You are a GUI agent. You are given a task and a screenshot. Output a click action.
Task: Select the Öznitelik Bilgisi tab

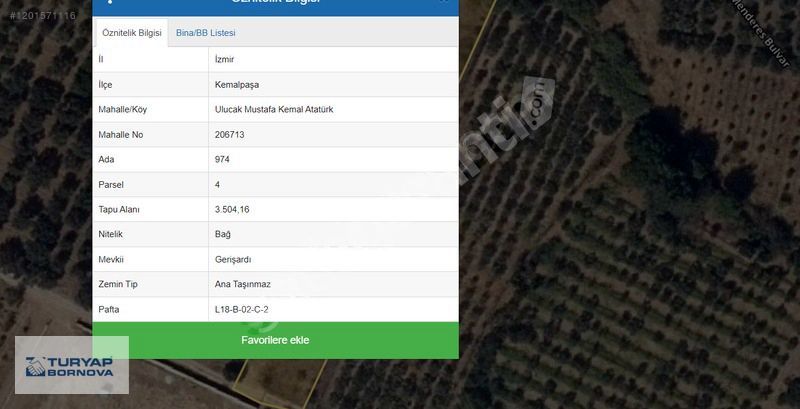pyautogui.click(x=132, y=33)
